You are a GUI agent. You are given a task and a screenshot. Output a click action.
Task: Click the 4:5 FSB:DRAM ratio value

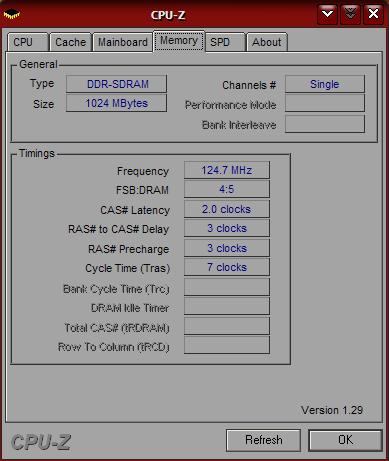[227, 189]
